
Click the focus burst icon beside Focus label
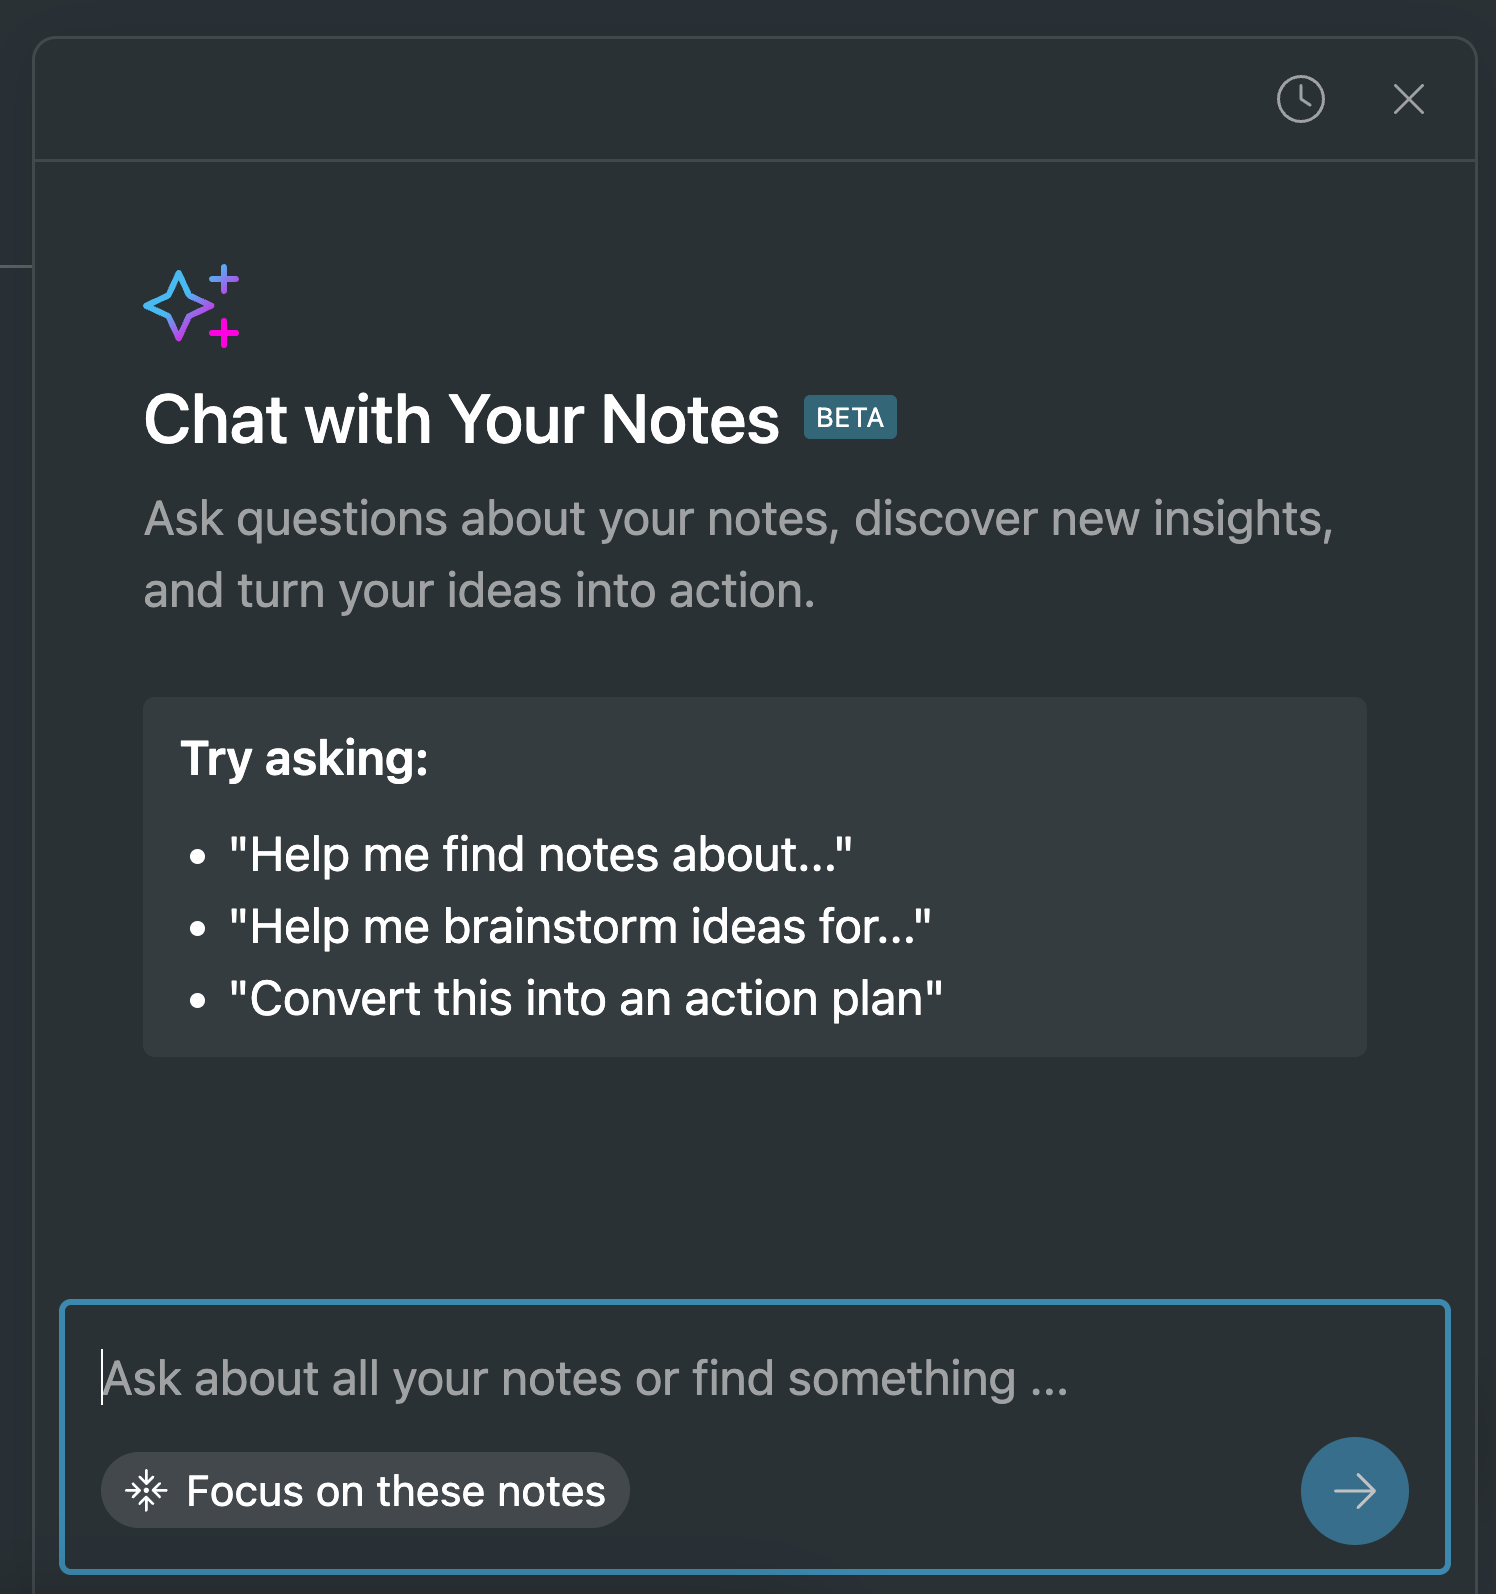[x=146, y=1490]
